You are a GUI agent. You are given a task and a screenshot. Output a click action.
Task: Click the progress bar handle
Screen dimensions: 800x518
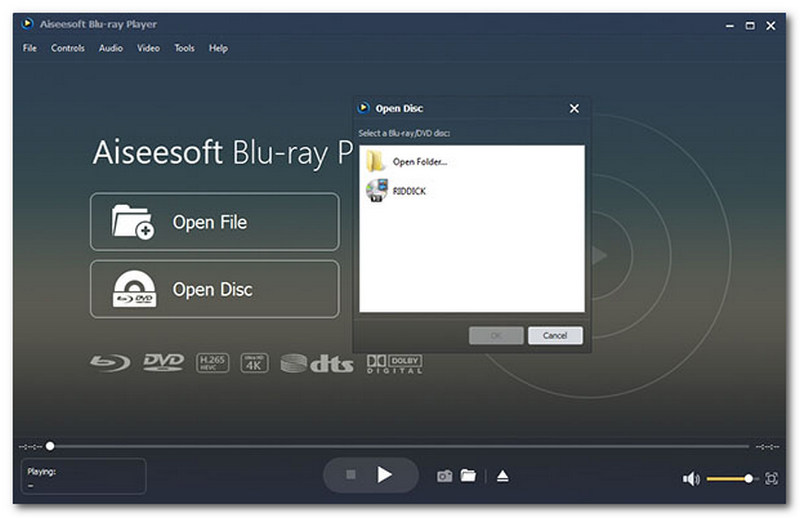(50, 446)
